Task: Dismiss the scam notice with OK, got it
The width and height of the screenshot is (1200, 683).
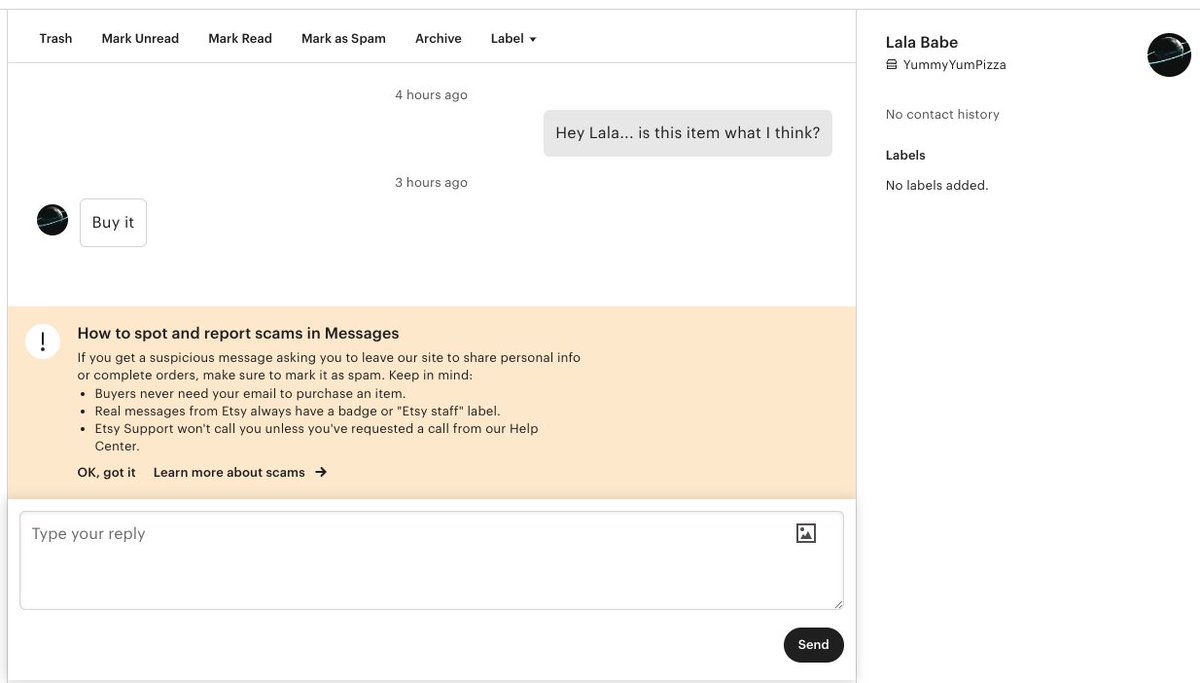Action: pyautogui.click(x=106, y=472)
